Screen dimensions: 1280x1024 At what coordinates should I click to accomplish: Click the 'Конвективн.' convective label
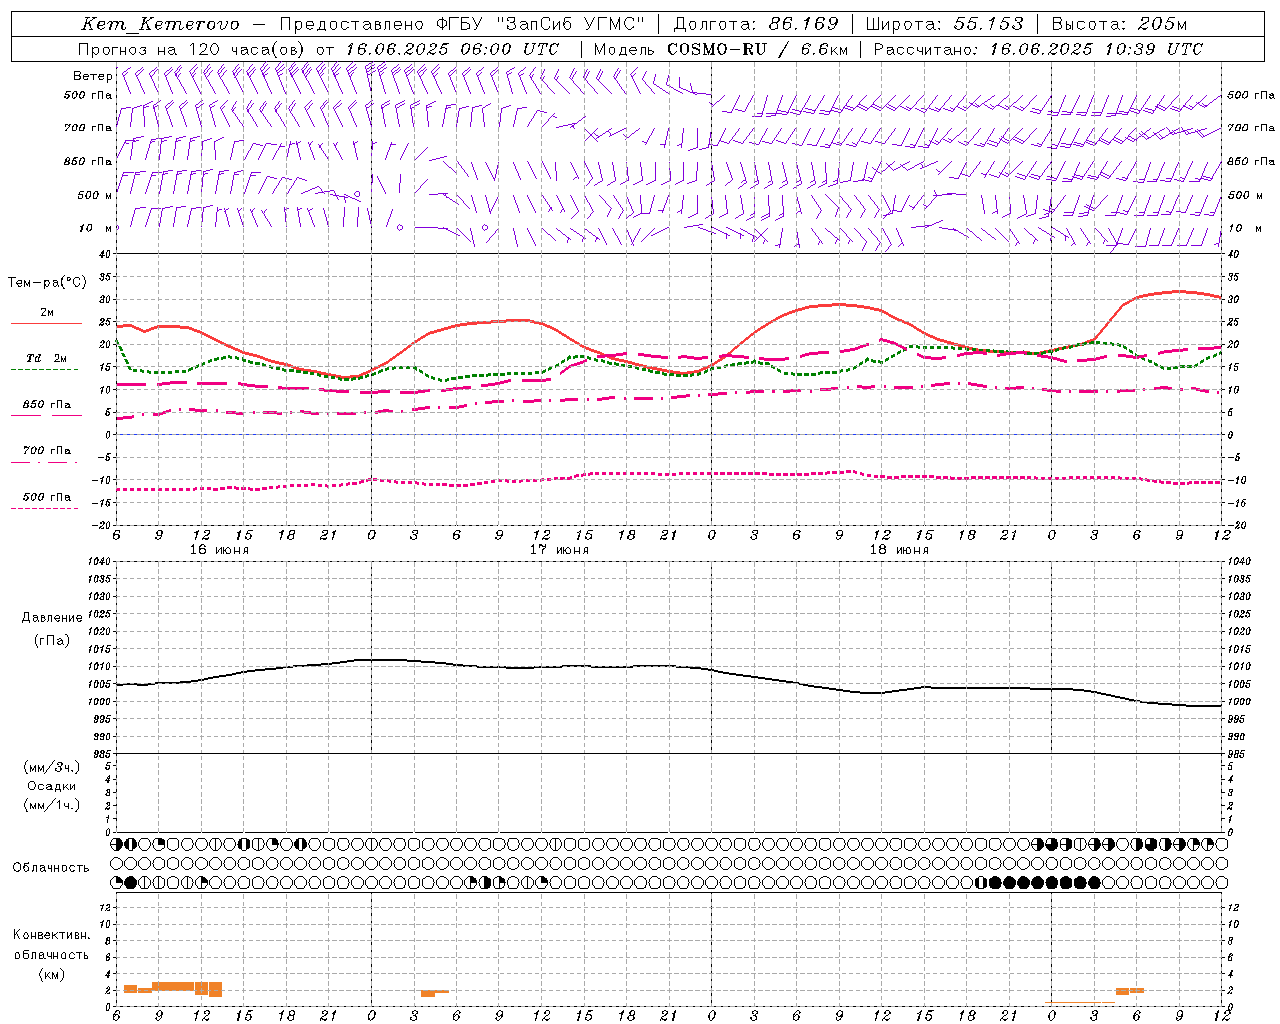51,935
